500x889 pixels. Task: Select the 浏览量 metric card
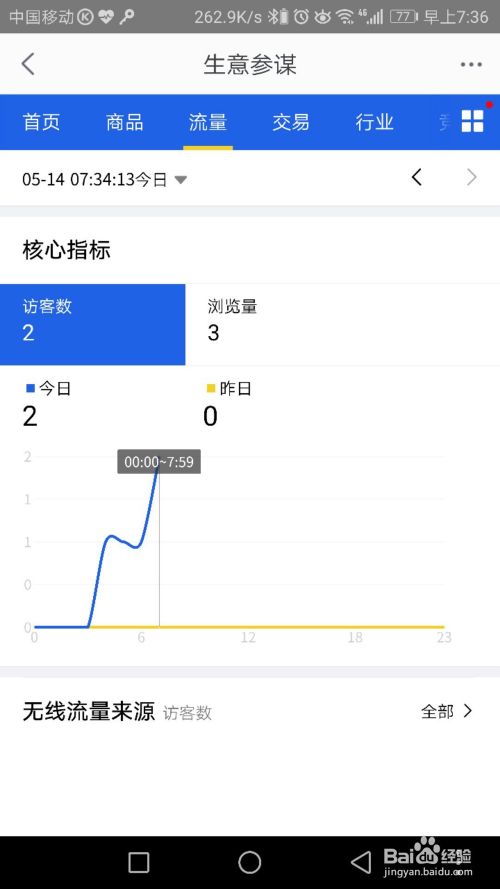[342, 324]
